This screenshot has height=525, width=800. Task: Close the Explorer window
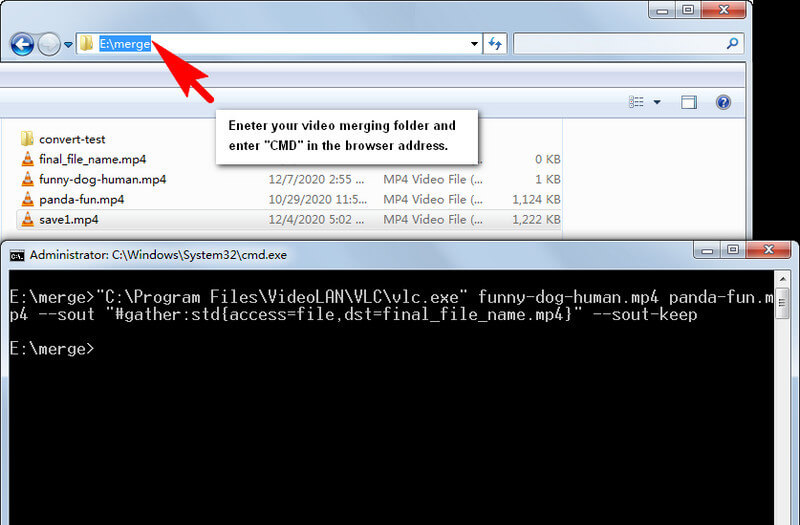(x=723, y=10)
